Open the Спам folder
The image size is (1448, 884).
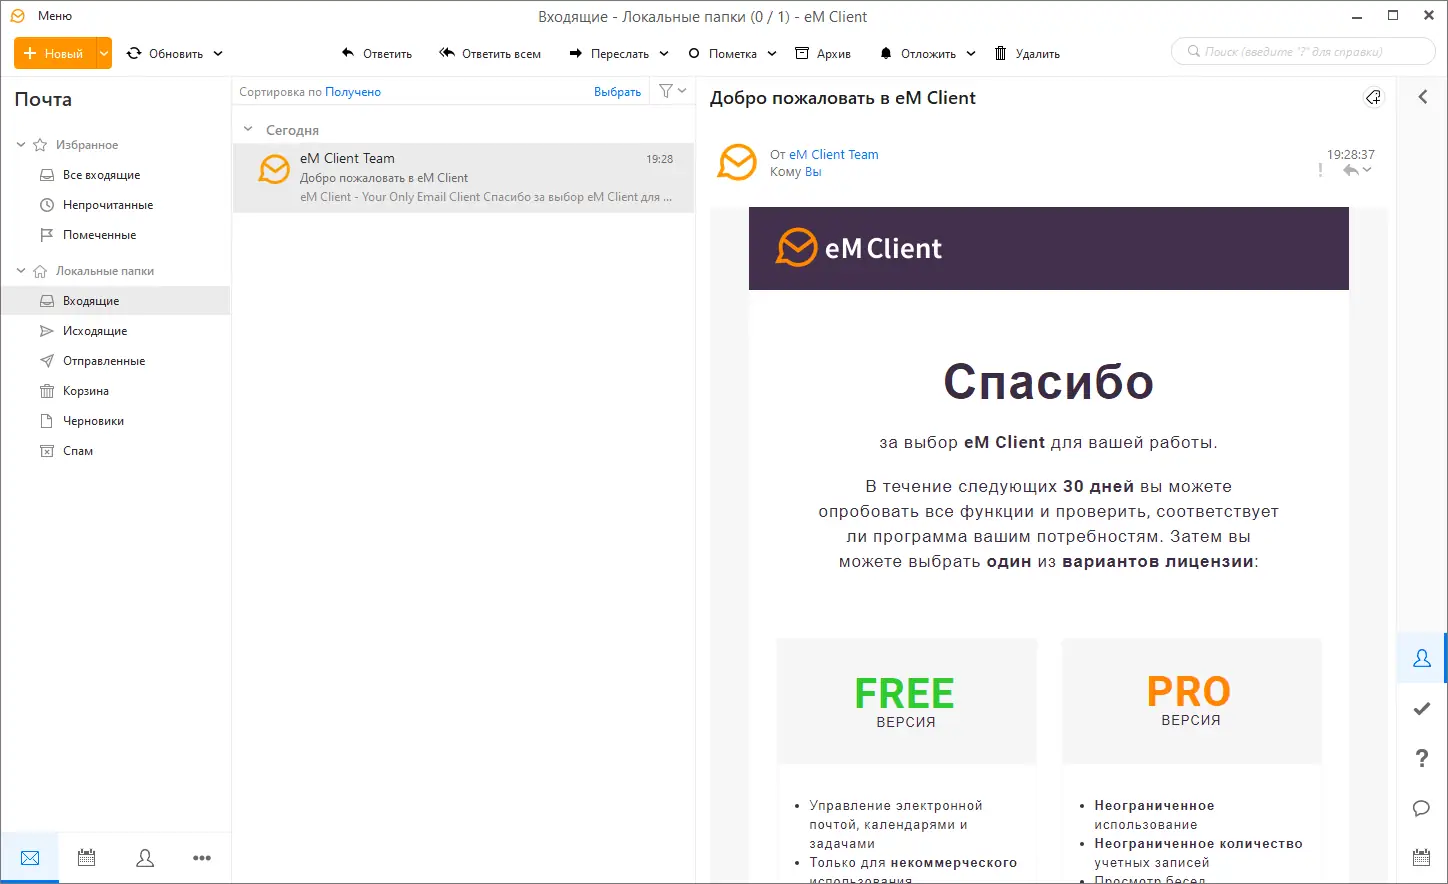(x=78, y=451)
